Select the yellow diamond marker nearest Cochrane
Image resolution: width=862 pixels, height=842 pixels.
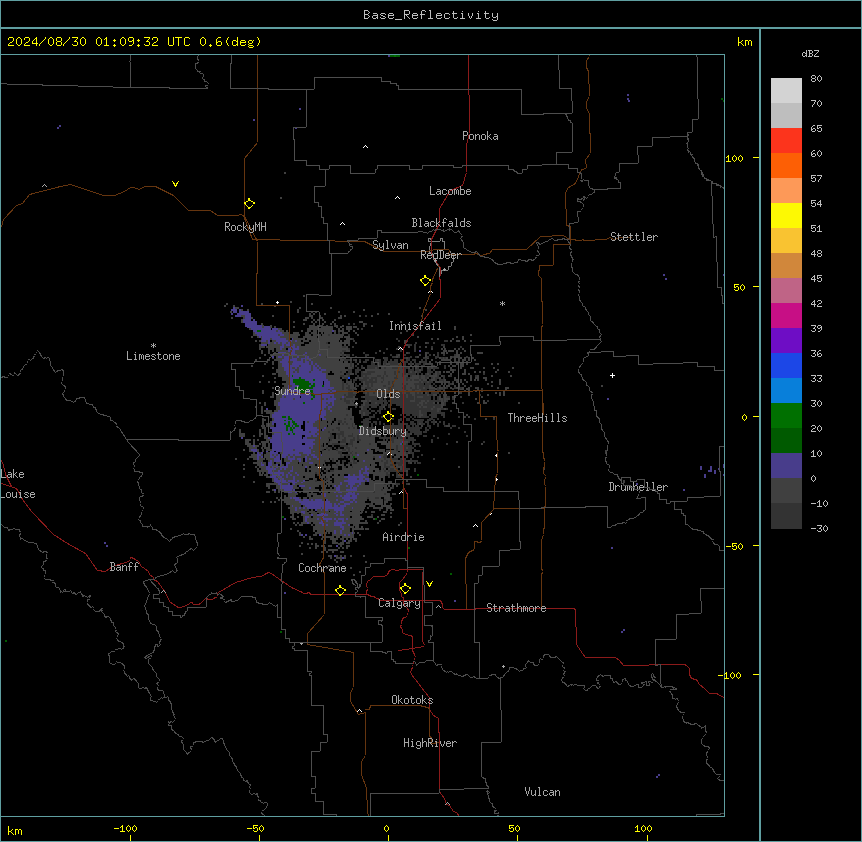coord(340,590)
